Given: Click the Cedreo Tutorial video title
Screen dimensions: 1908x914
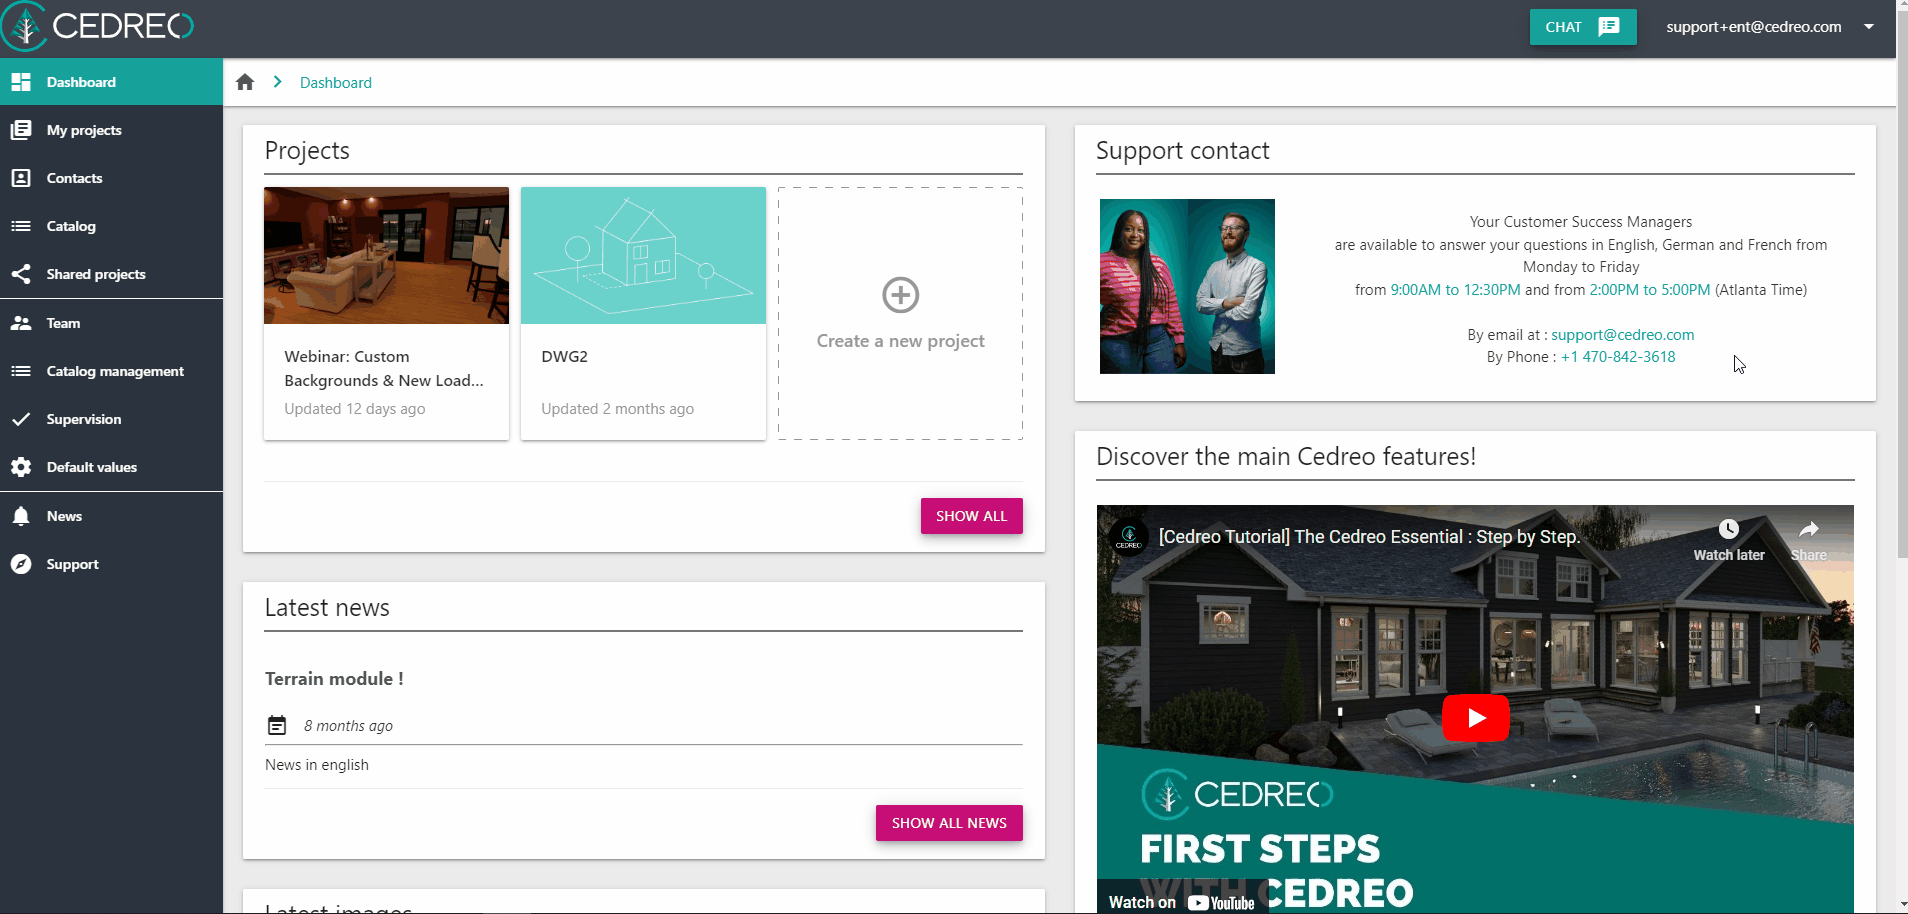Looking at the screenshot, I should pyautogui.click(x=1369, y=537).
